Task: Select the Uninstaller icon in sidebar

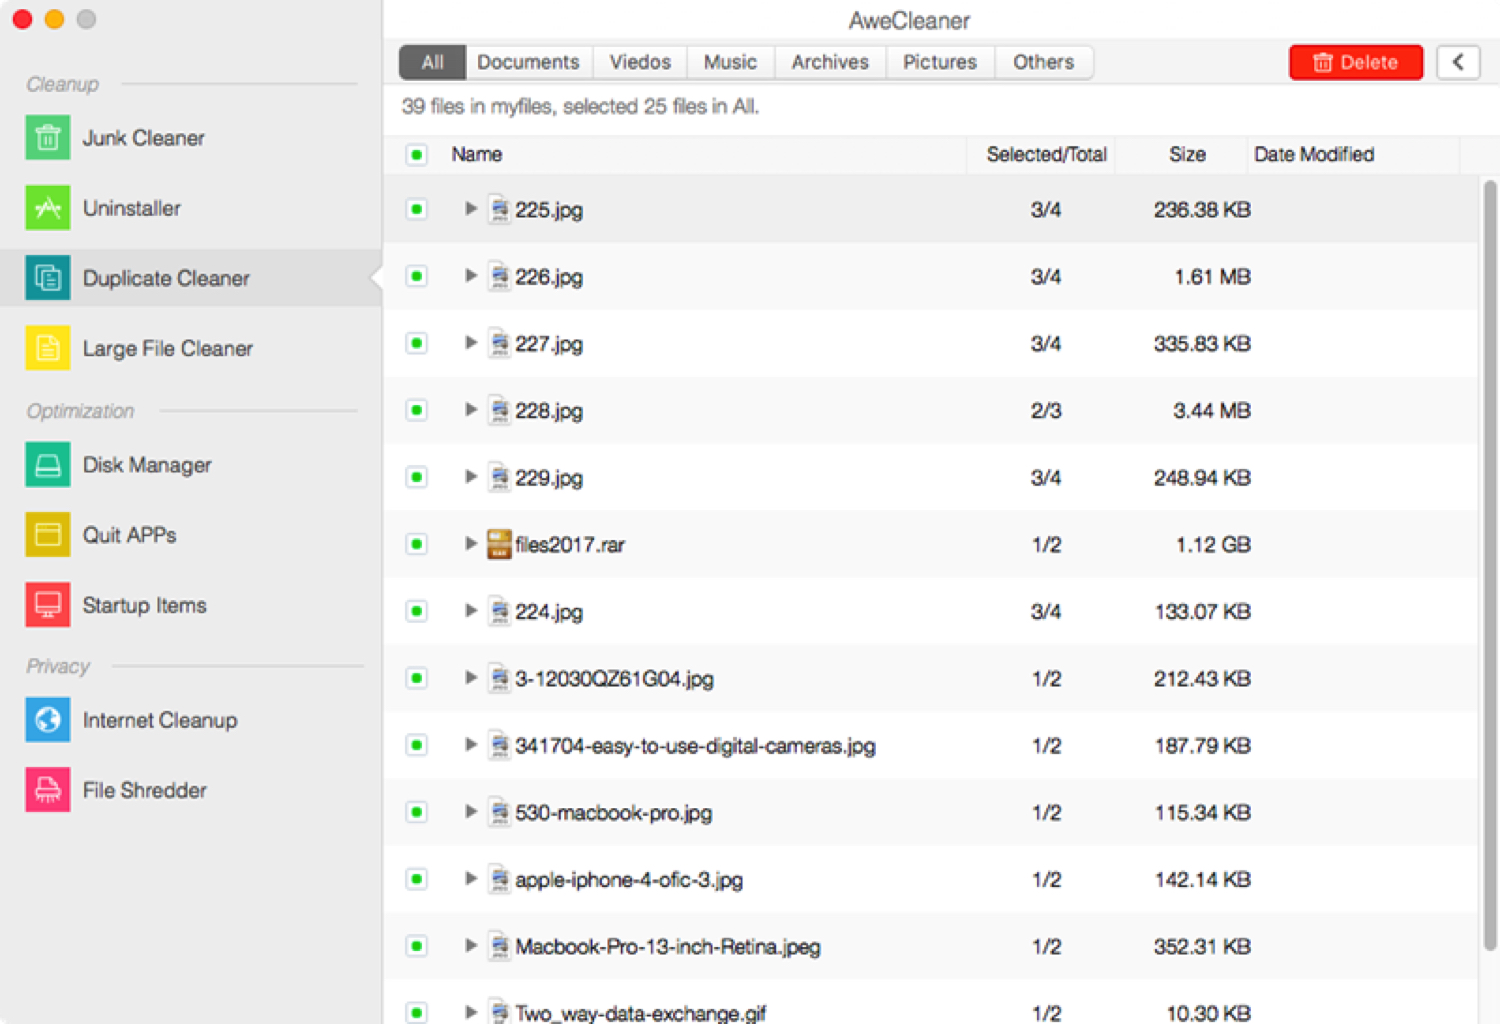Action: [x=47, y=208]
